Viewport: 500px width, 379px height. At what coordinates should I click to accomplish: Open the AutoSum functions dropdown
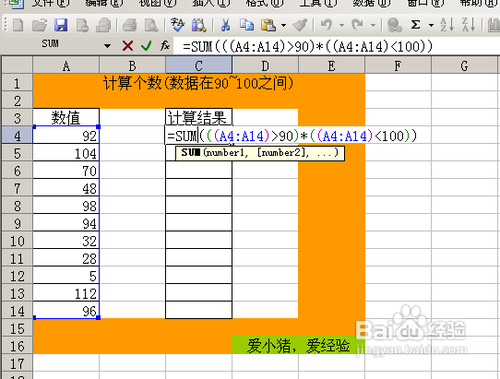(431, 25)
